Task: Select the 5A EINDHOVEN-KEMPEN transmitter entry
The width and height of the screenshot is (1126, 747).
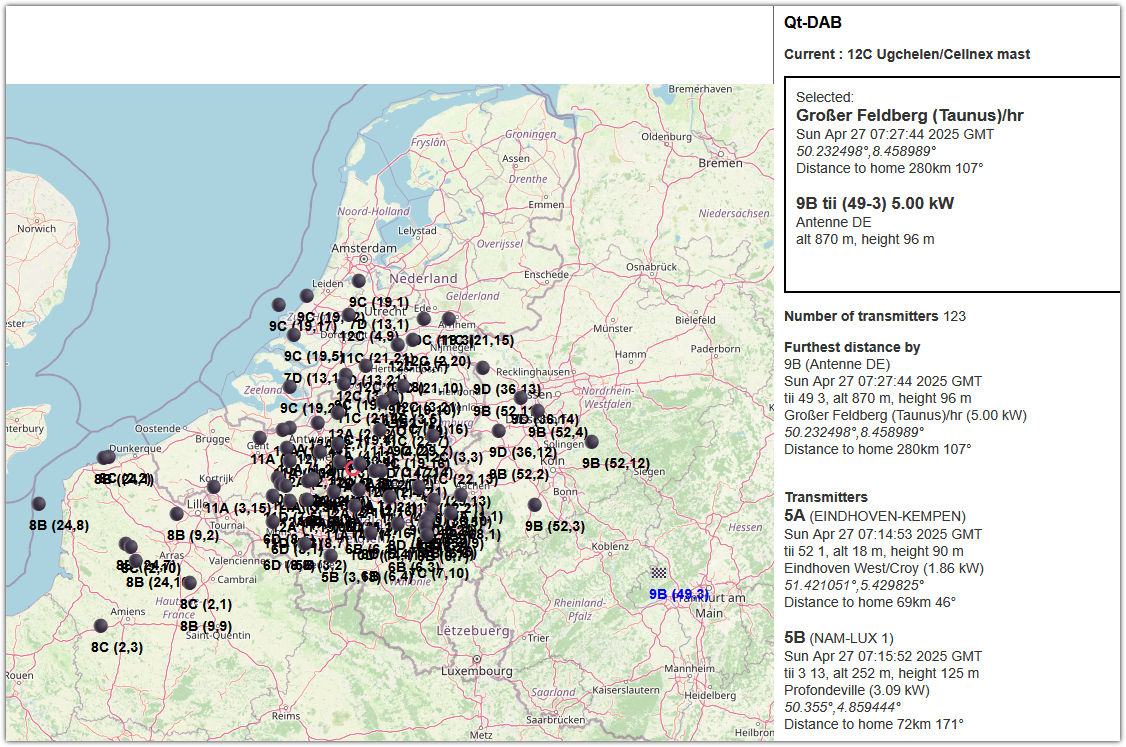Action: (875, 516)
